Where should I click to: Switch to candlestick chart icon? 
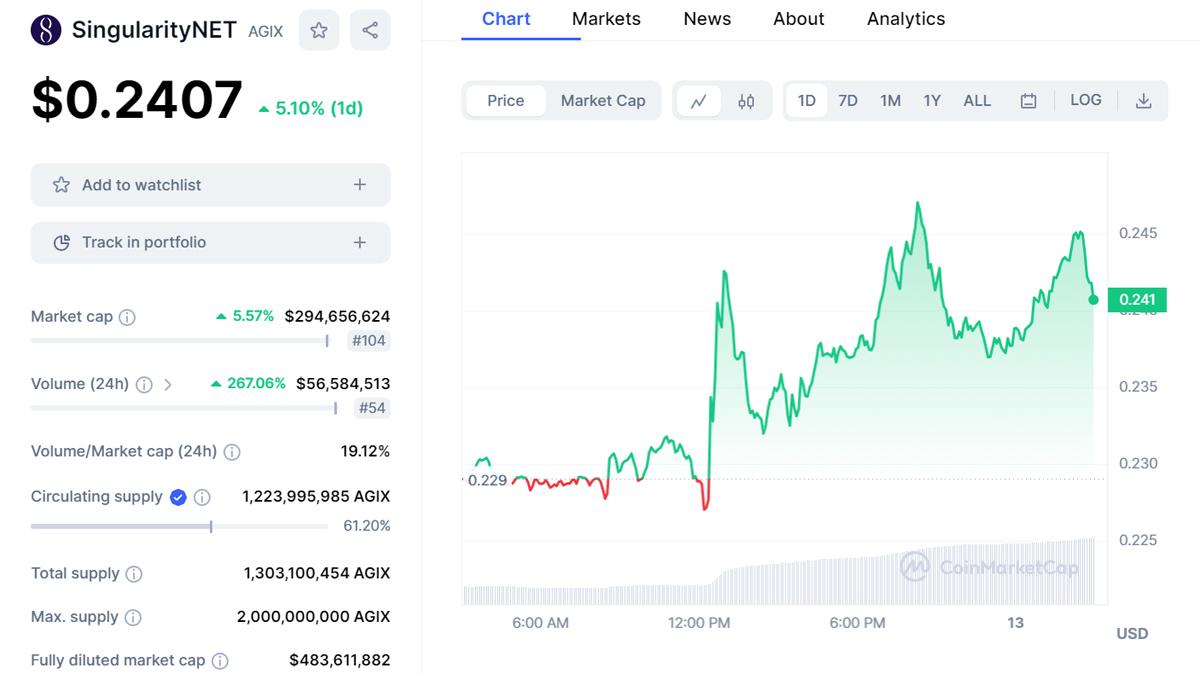pyautogui.click(x=746, y=101)
